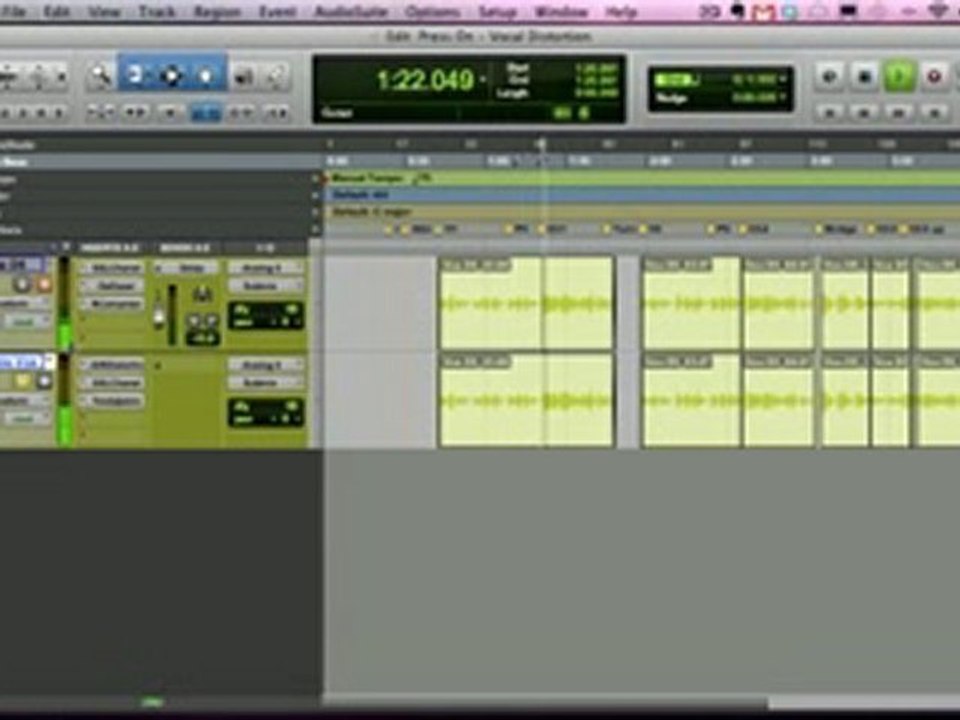Open top track's output path selector
Image resolution: width=960 pixels, height=720 pixels.
coord(266,286)
